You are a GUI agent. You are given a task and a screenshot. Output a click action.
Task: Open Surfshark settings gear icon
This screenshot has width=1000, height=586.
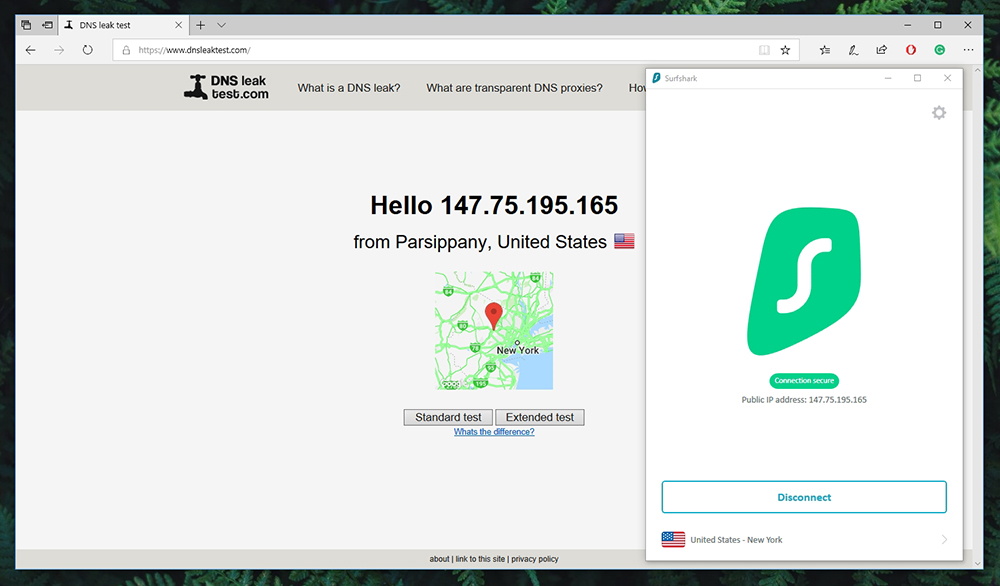(x=938, y=113)
